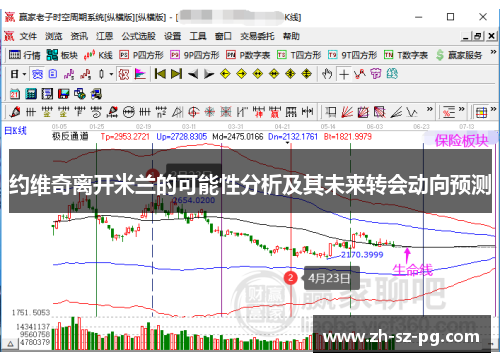Open the 行情 quotes view
The width and height of the screenshot is (500, 362).
(x=25, y=55)
